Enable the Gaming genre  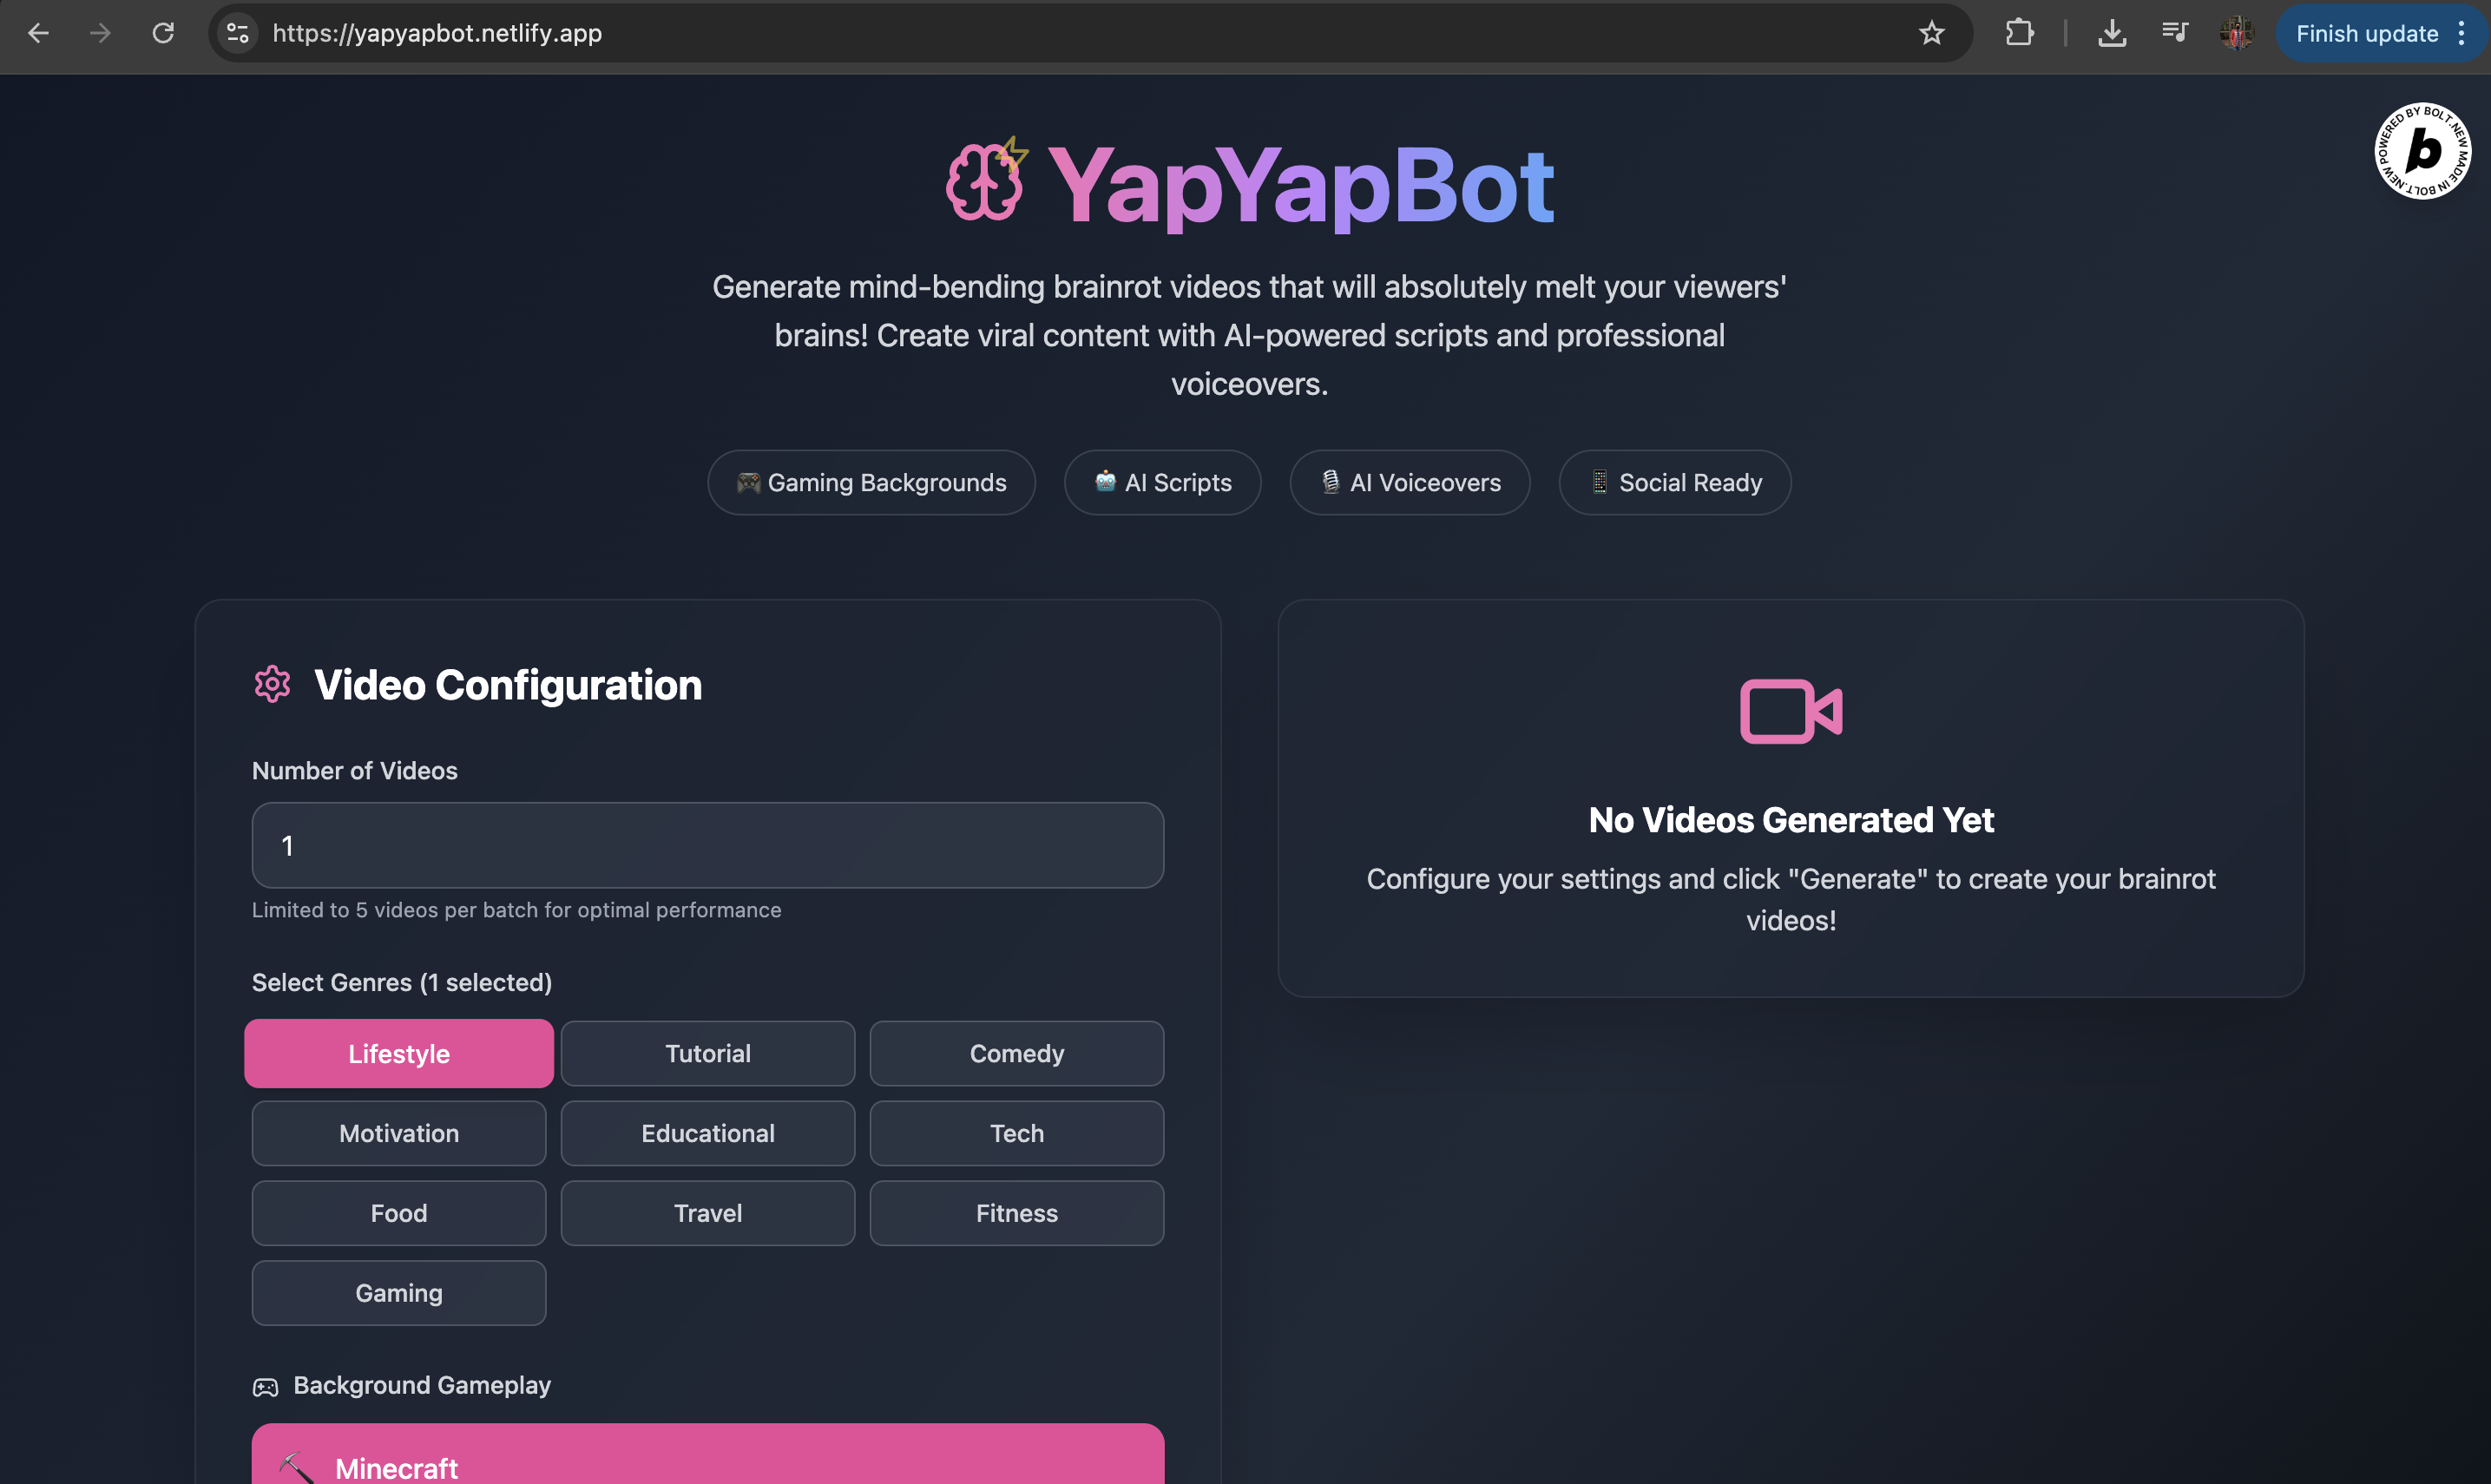click(398, 1293)
